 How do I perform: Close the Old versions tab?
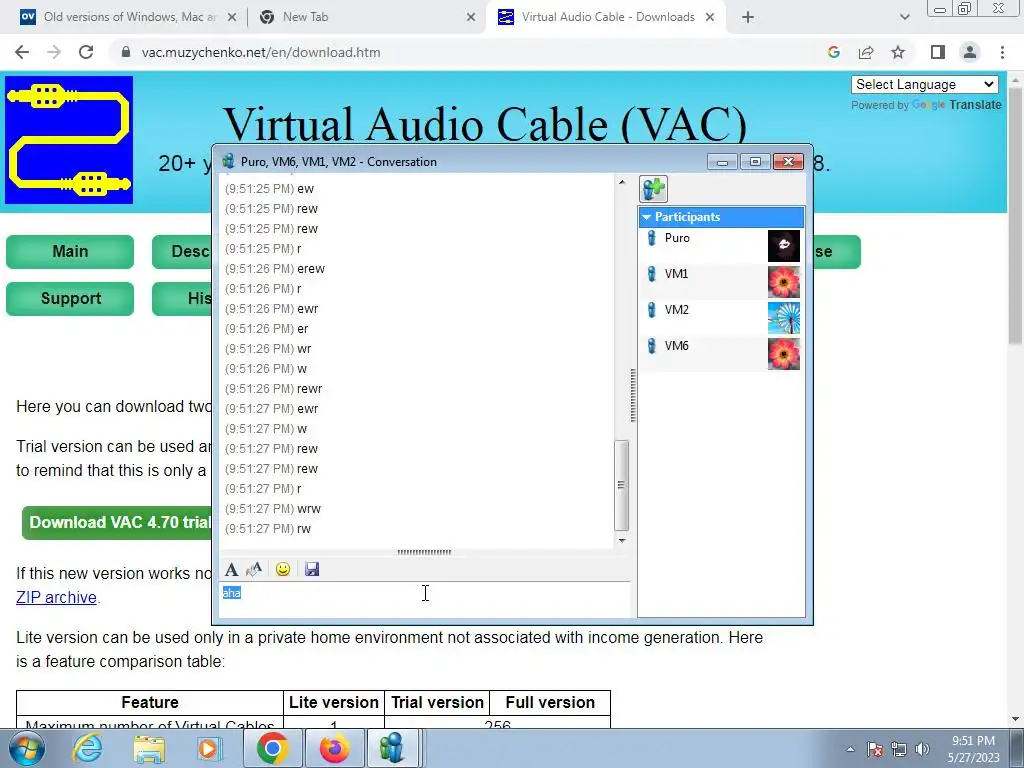click(232, 17)
